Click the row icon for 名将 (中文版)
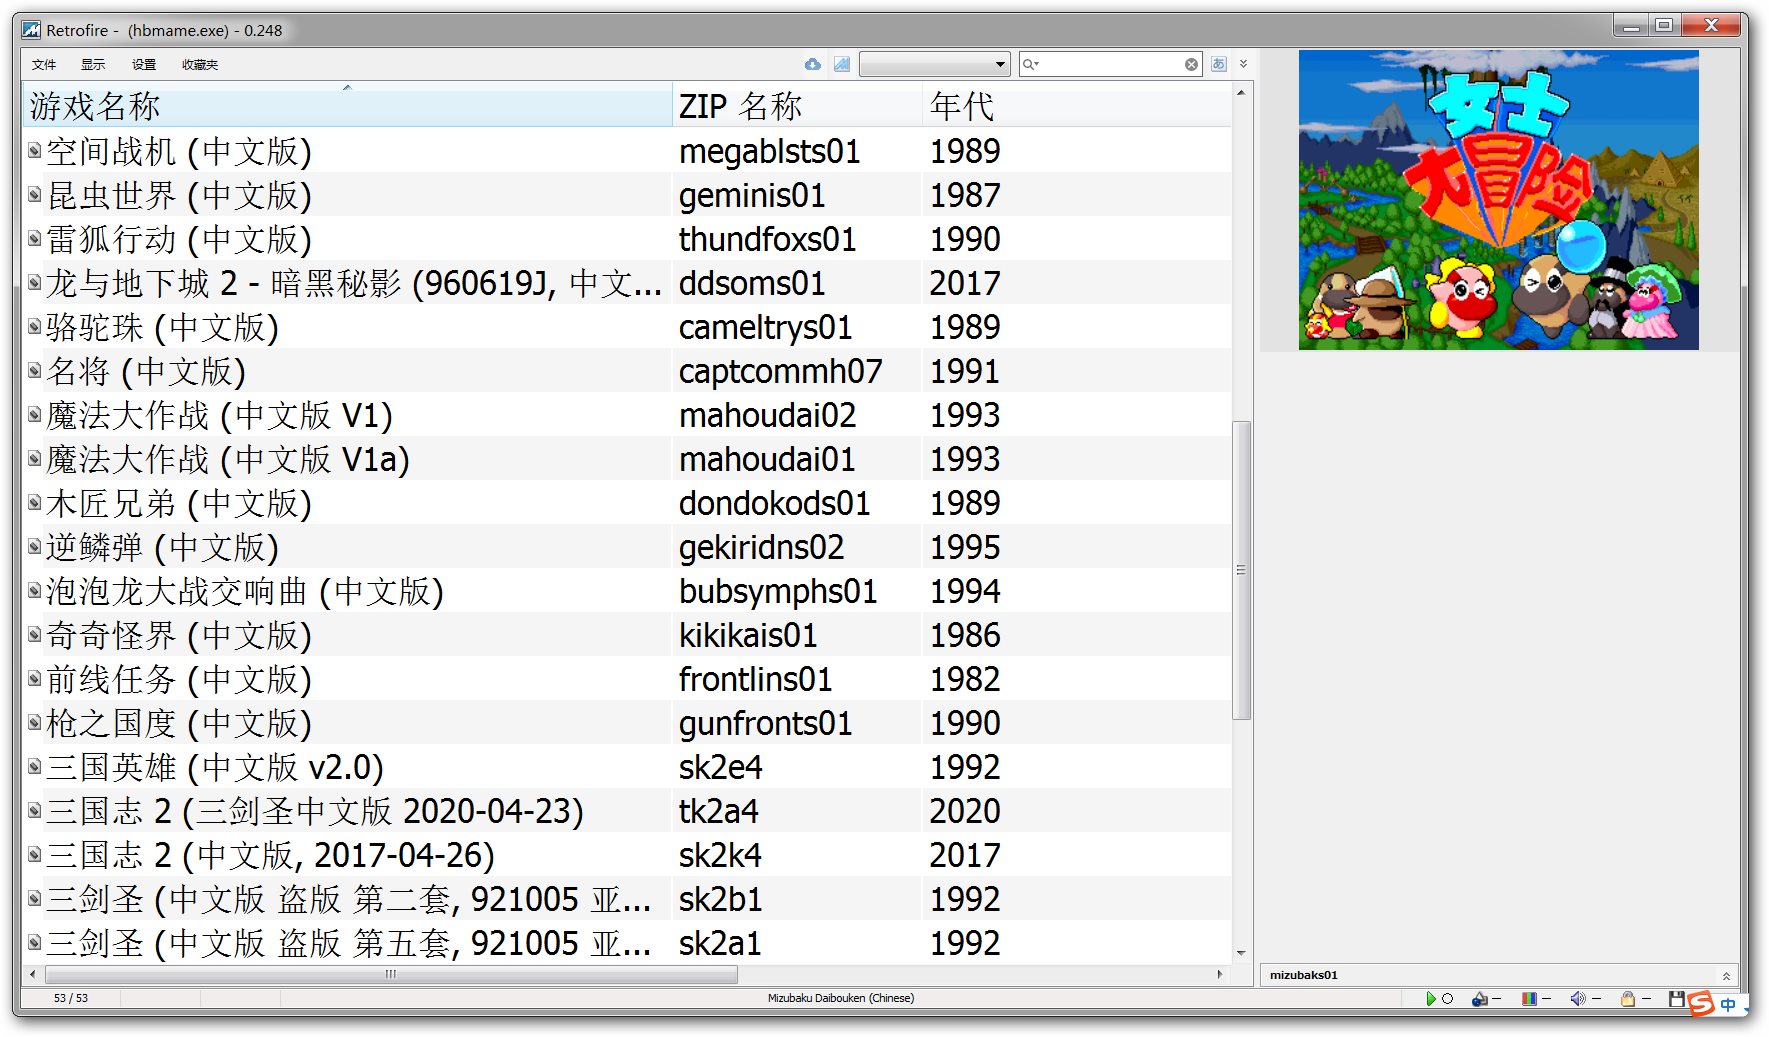Viewport: 1769px width, 1037px height. [34, 370]
